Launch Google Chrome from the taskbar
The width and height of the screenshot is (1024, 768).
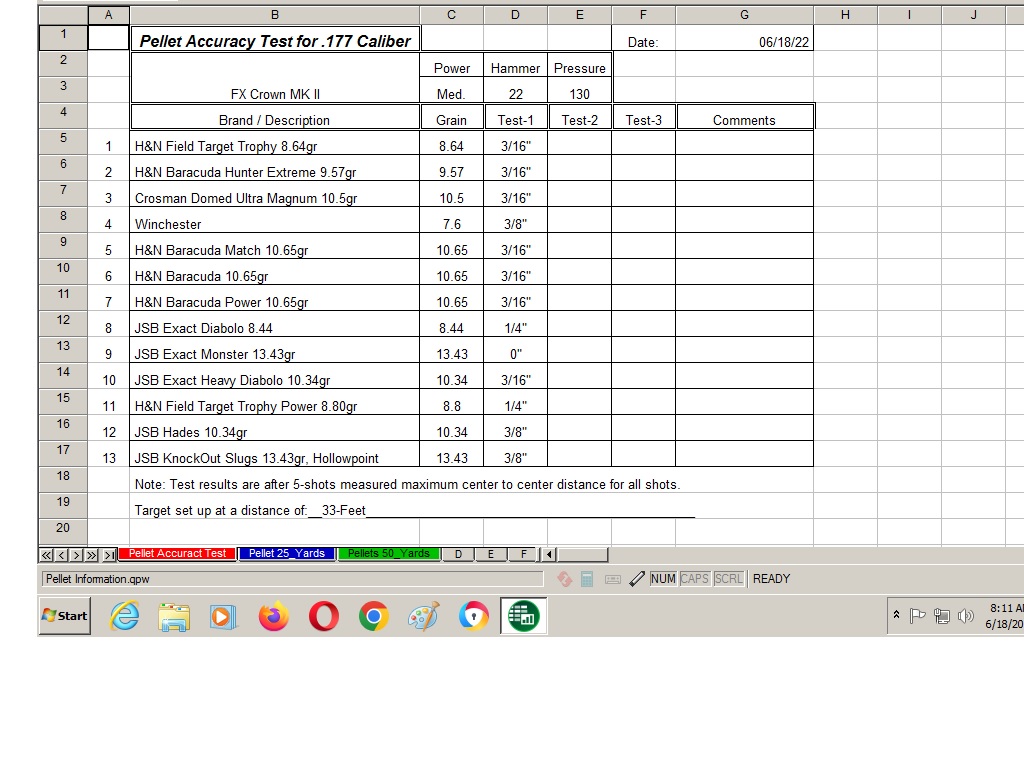point(374,616)
